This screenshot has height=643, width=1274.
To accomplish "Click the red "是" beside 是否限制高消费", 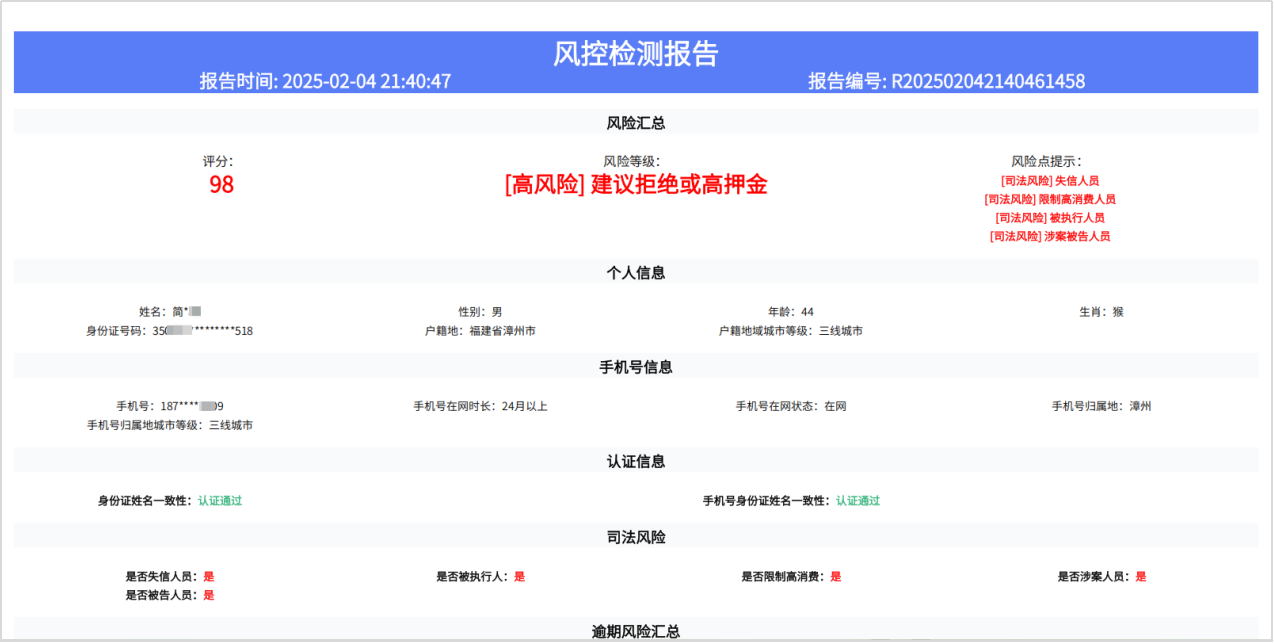I will click(x=837, y=576).
